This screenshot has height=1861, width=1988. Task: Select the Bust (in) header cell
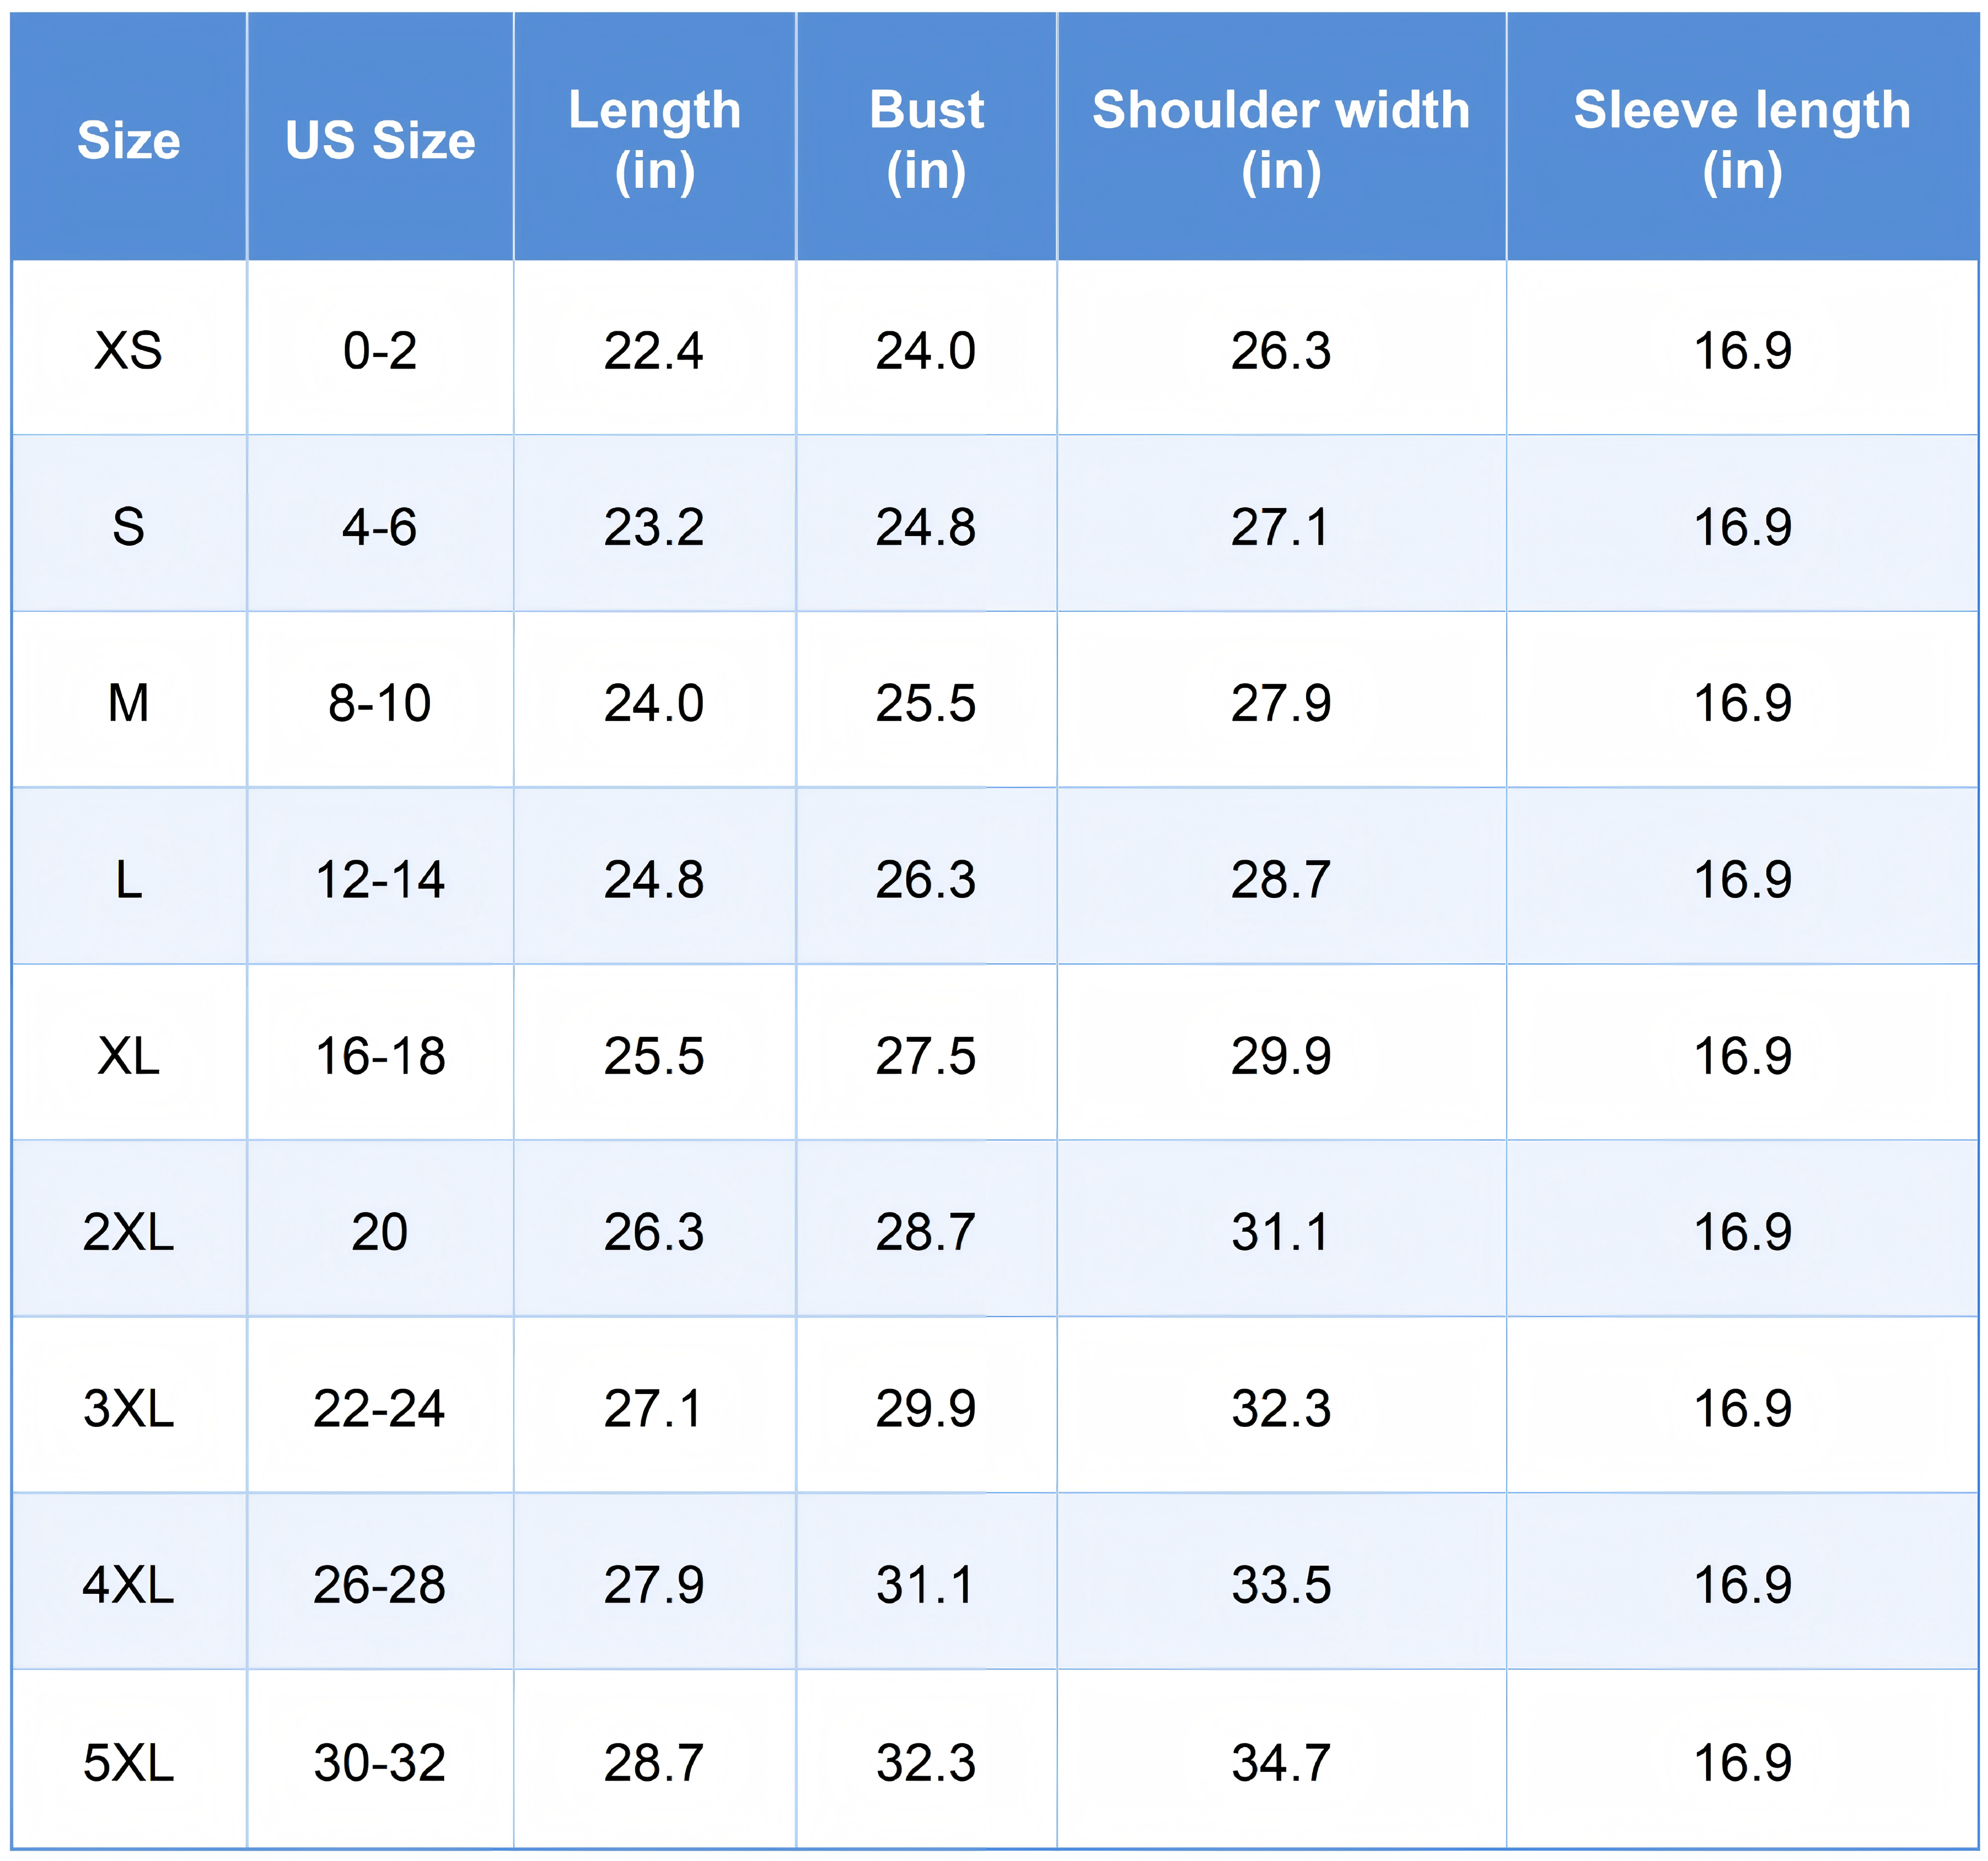click(926, 140)
